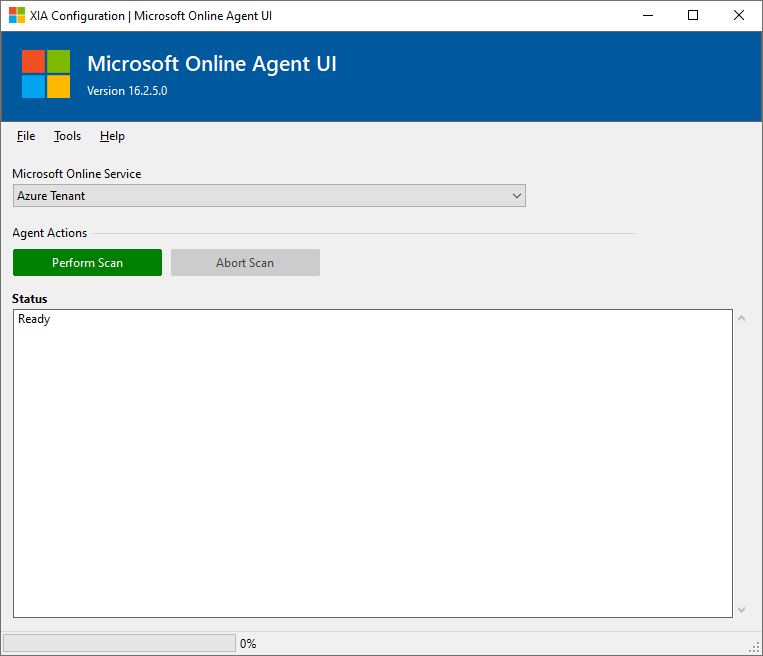This screenshot has width=763, height=656.
Task: Click the app icon in the title bar
Action: click(17, 15)
